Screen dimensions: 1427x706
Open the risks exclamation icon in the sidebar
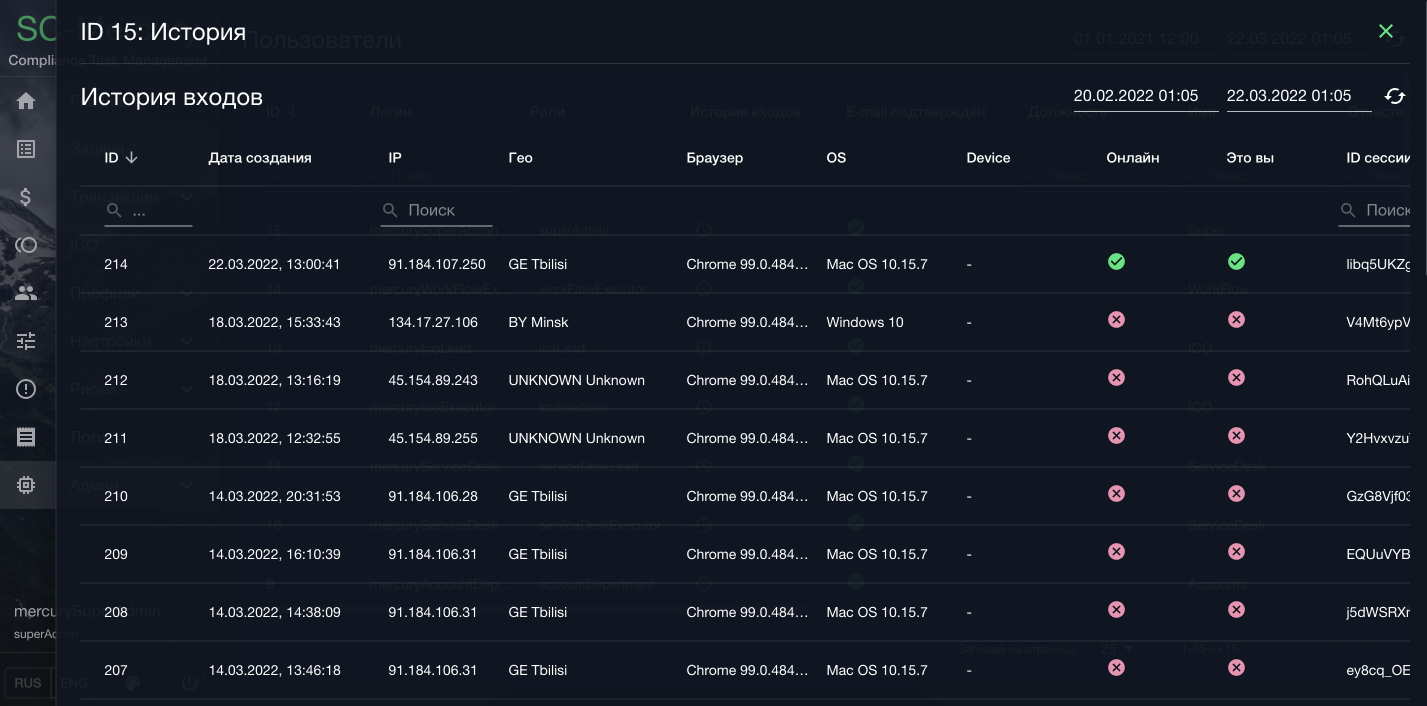click(26, 389)
